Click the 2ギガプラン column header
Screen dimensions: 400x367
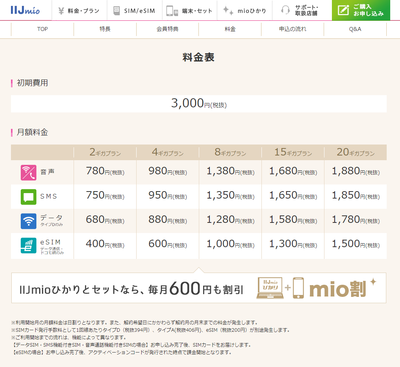pyautogui.click(x=105, y=152)
